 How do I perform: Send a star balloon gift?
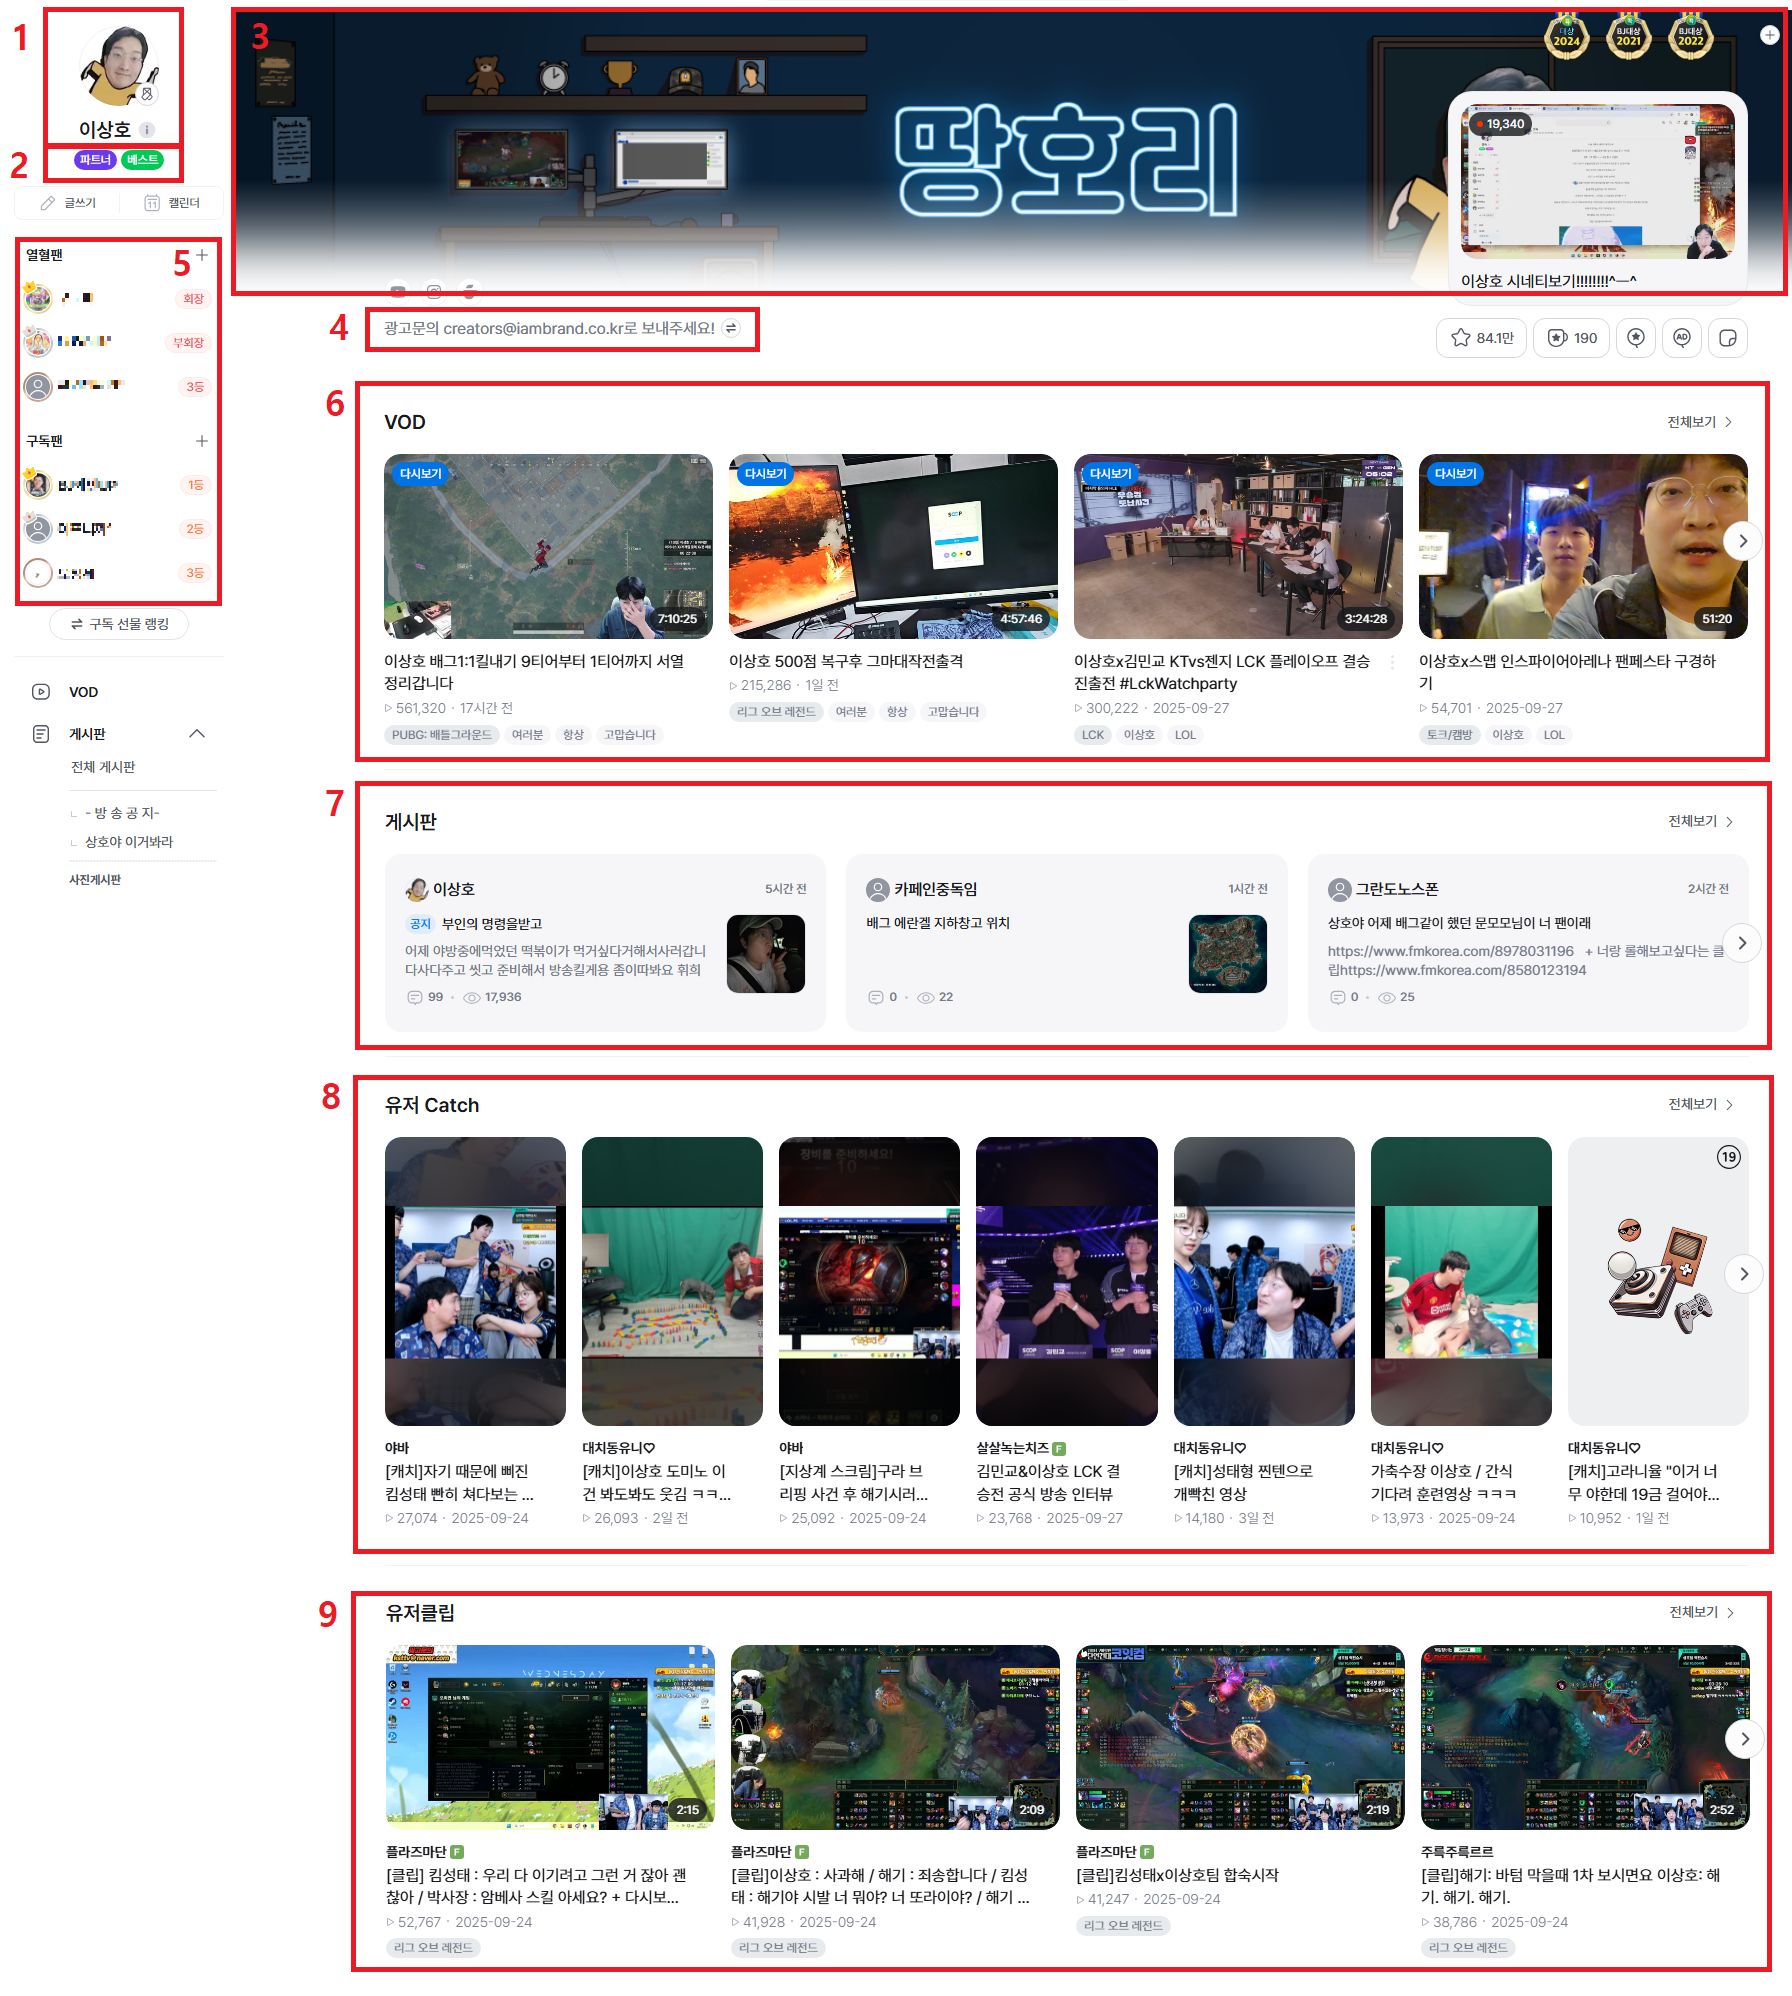tap(1636, 338)
